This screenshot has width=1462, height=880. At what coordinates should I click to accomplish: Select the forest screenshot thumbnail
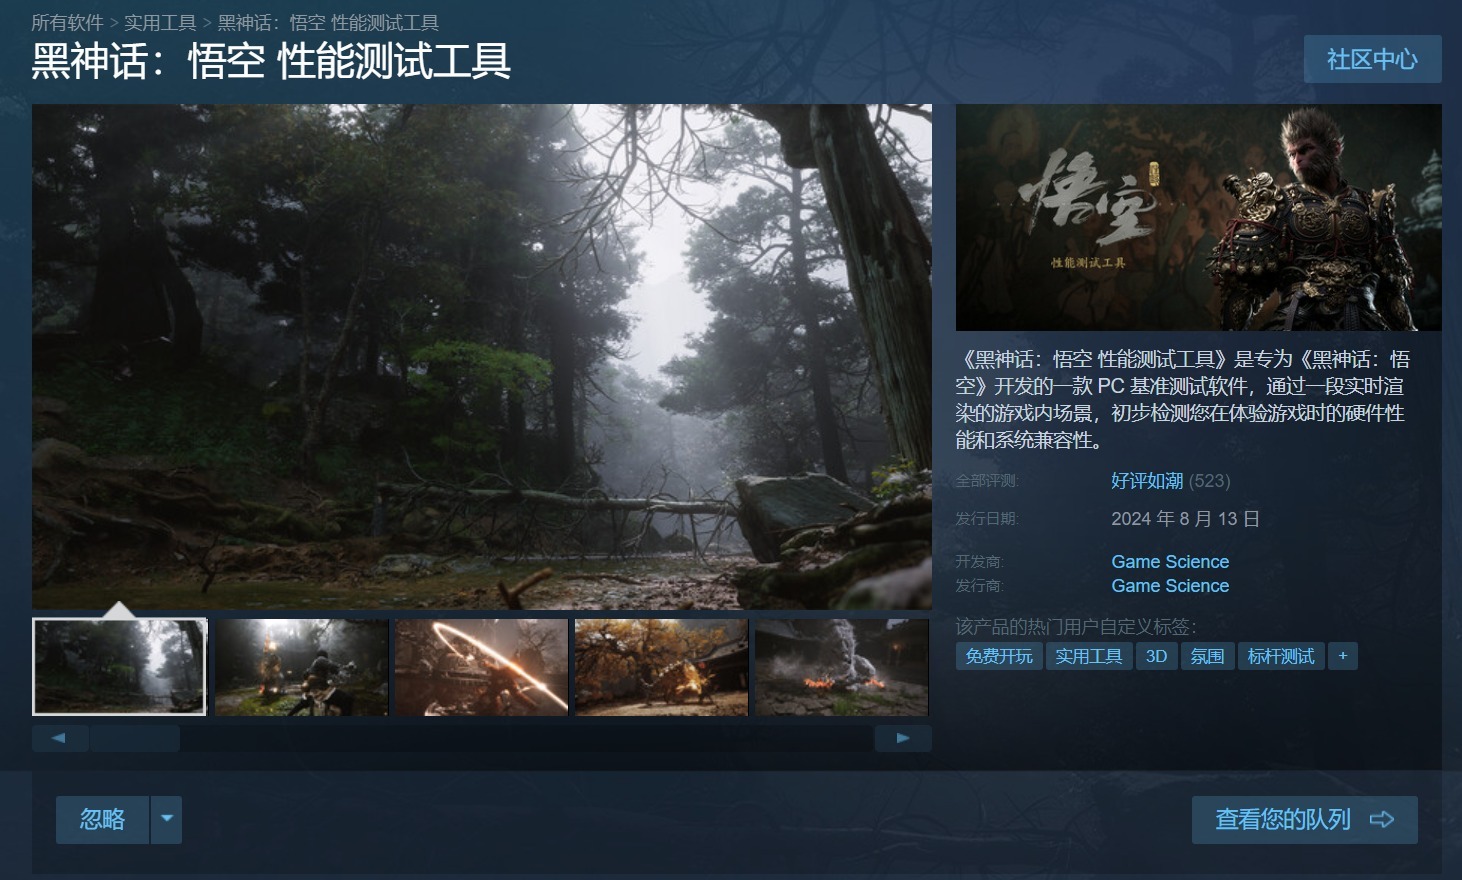pyautogui.click(x=119, y=667)
